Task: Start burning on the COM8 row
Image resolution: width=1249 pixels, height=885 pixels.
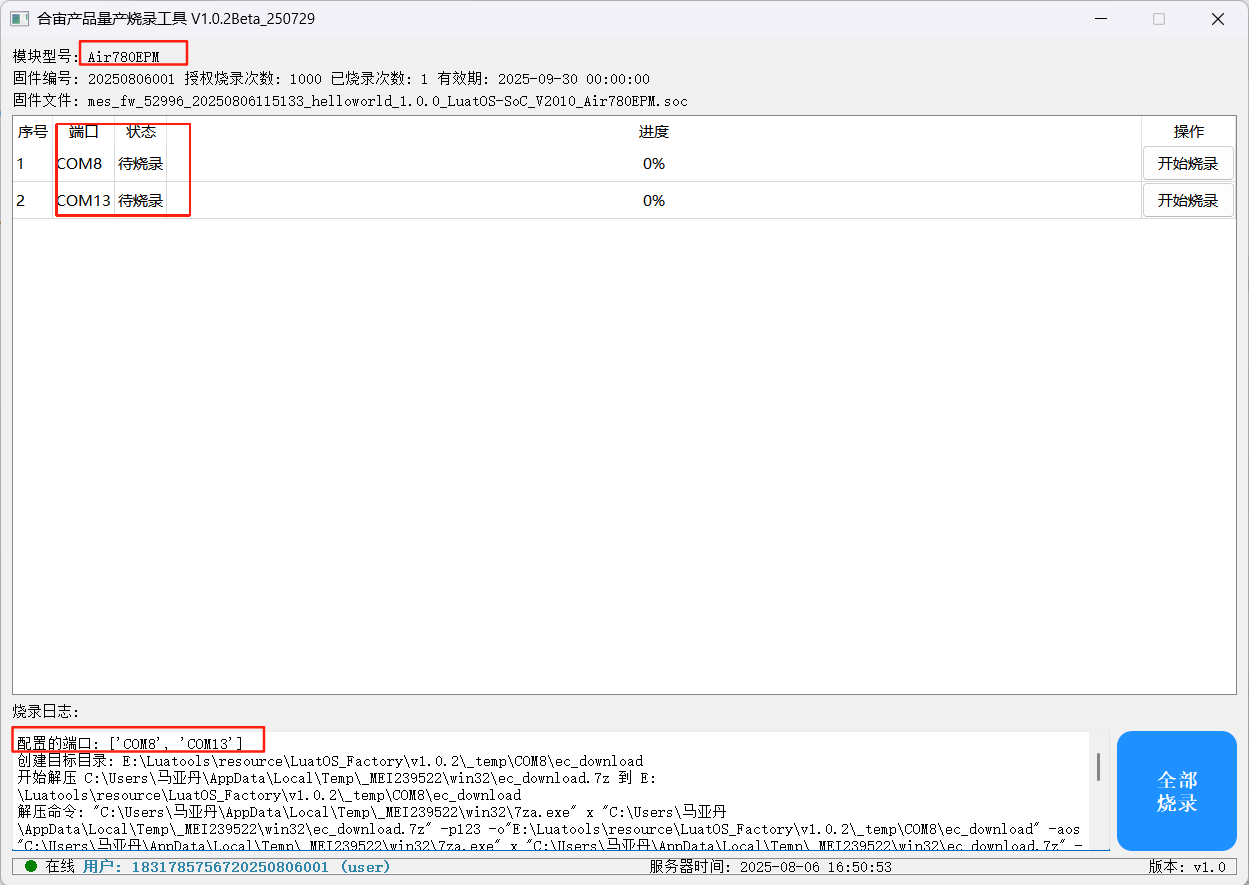Action: 1188,163
